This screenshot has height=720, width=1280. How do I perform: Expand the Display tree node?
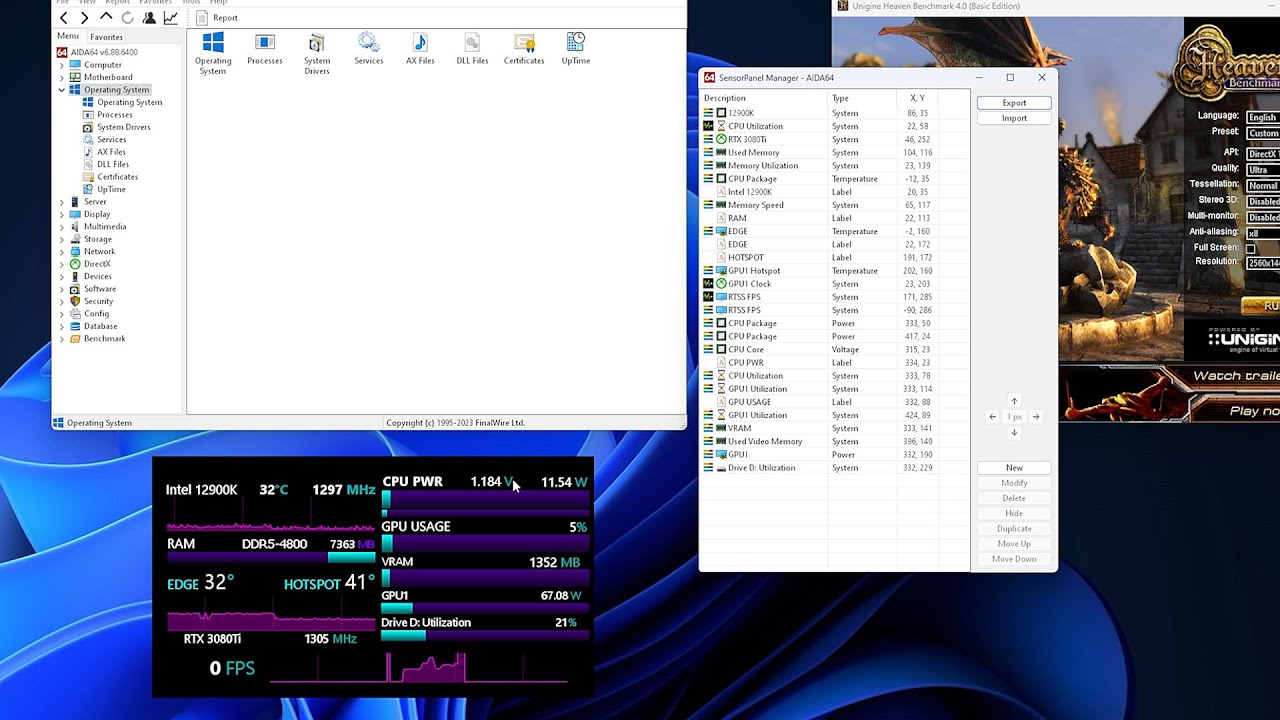click(x=62, y=214)
